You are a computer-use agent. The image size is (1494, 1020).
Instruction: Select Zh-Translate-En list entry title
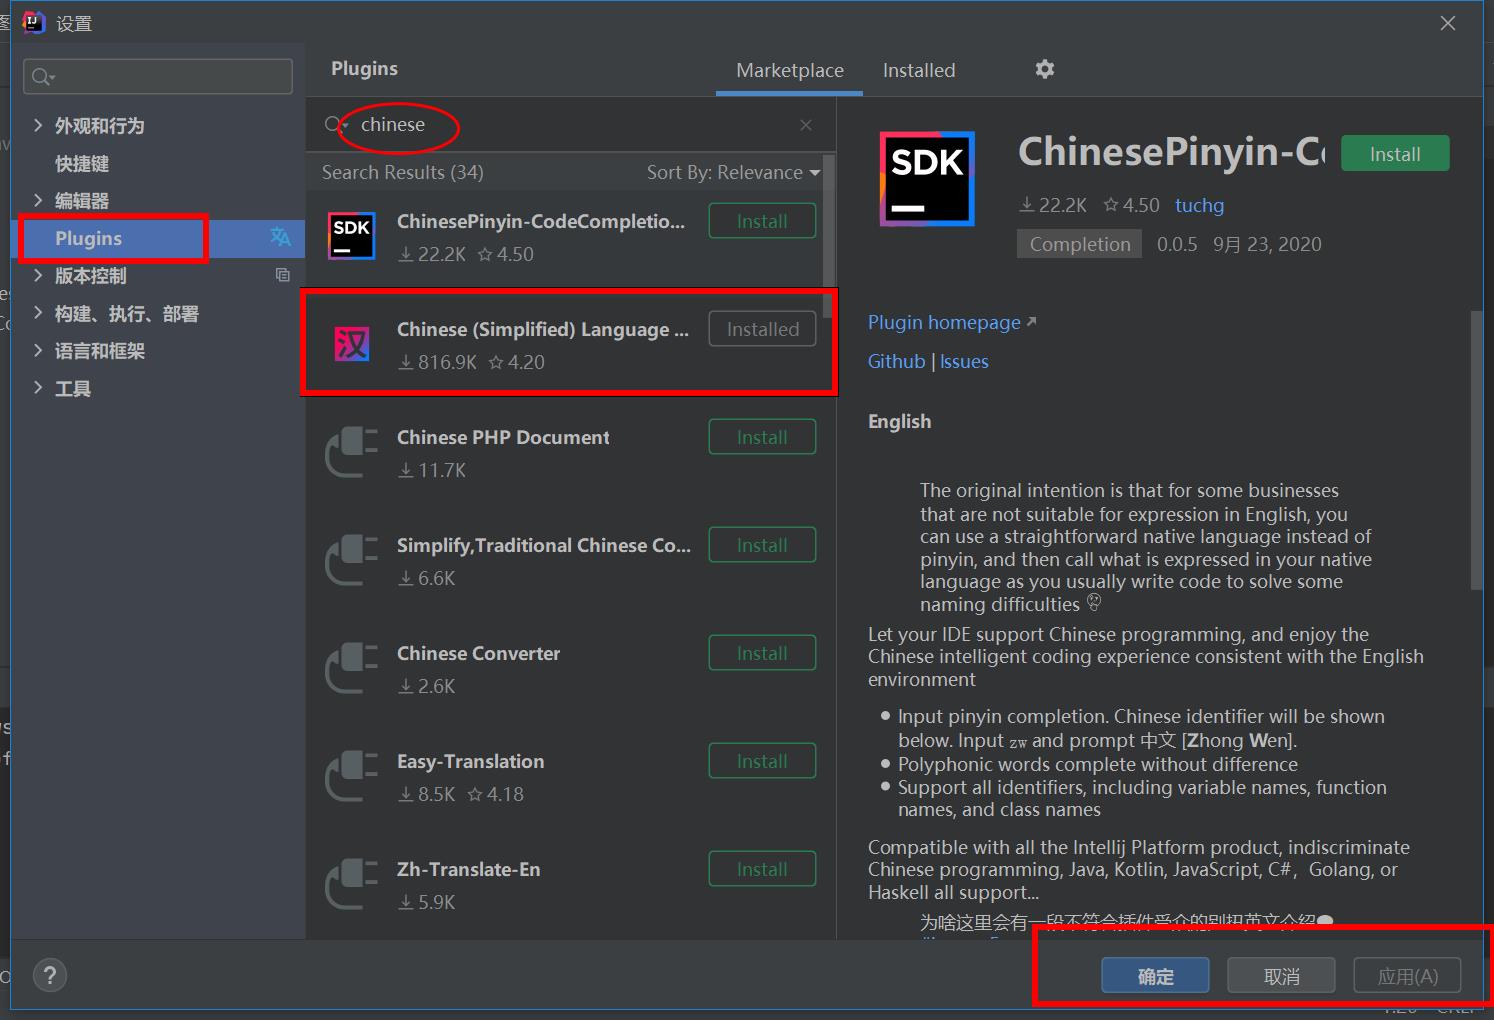468,869
